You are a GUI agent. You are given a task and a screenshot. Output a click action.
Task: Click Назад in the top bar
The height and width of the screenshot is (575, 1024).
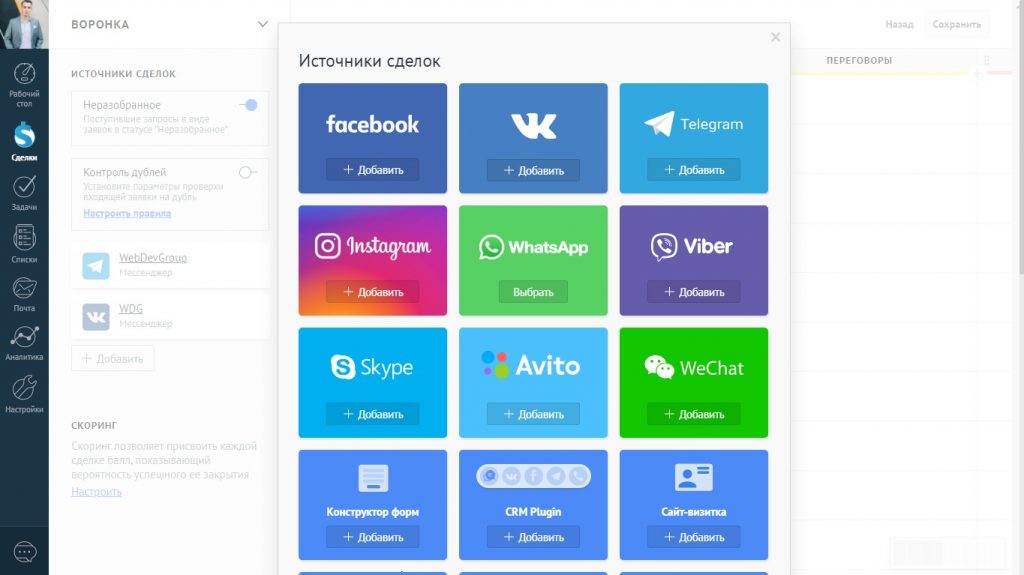coord(899,24)
